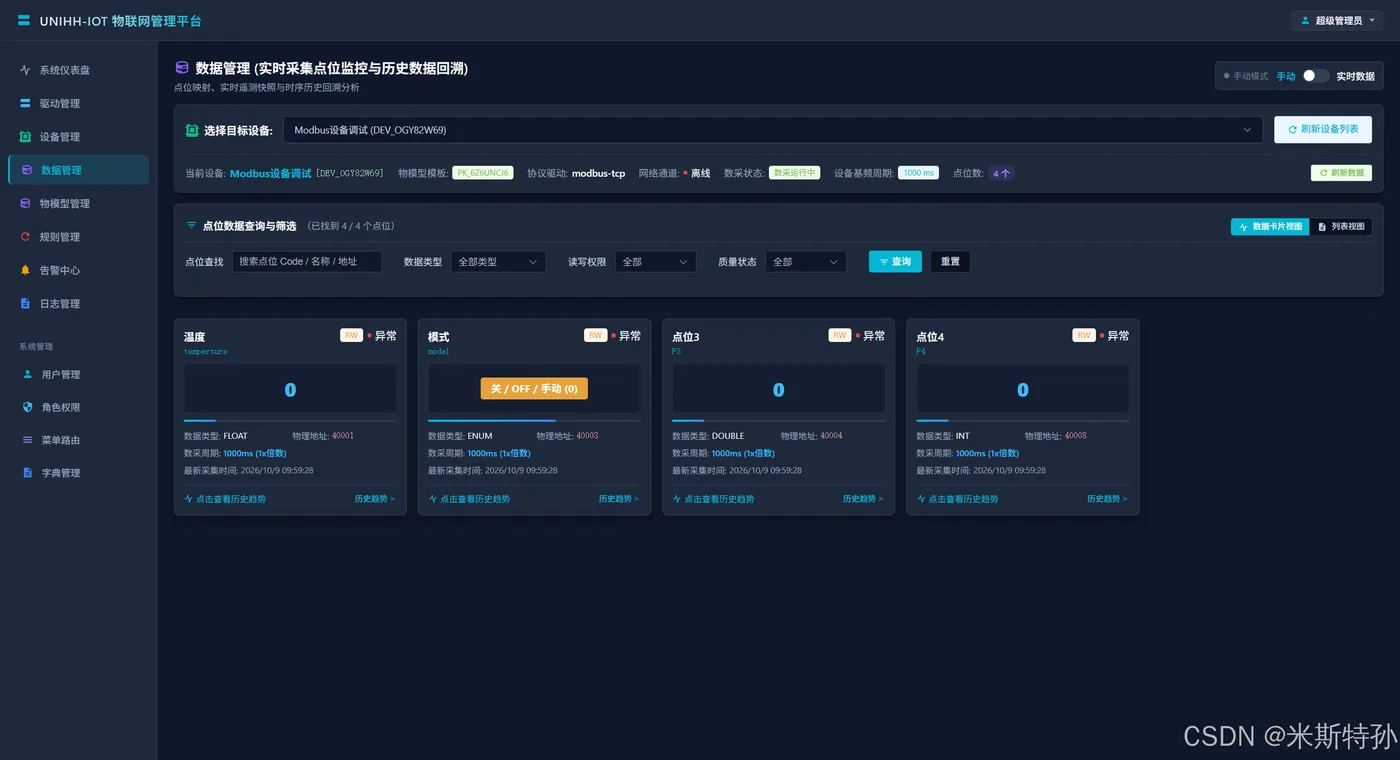Switch to the 列表视图 tab
Viewport: 1400px width, 760px height.
point(1341,227)
